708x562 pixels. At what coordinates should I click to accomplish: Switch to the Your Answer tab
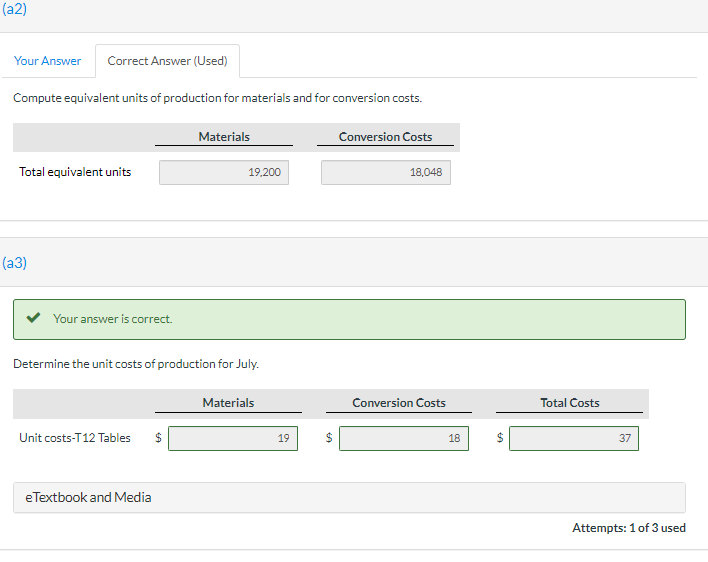(47, 61)
